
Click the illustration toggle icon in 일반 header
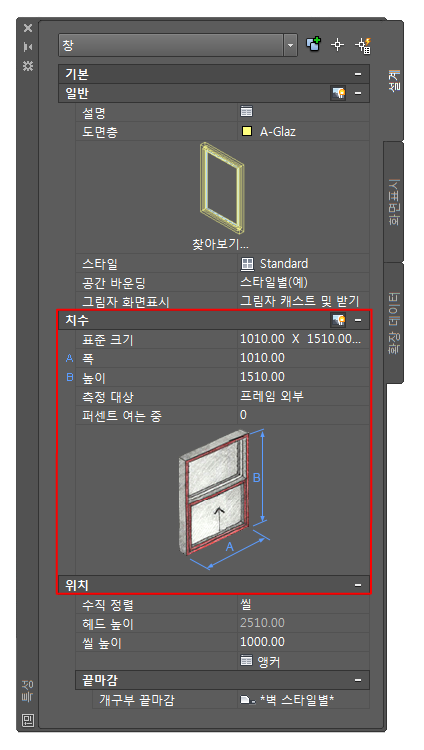[338, 93]
